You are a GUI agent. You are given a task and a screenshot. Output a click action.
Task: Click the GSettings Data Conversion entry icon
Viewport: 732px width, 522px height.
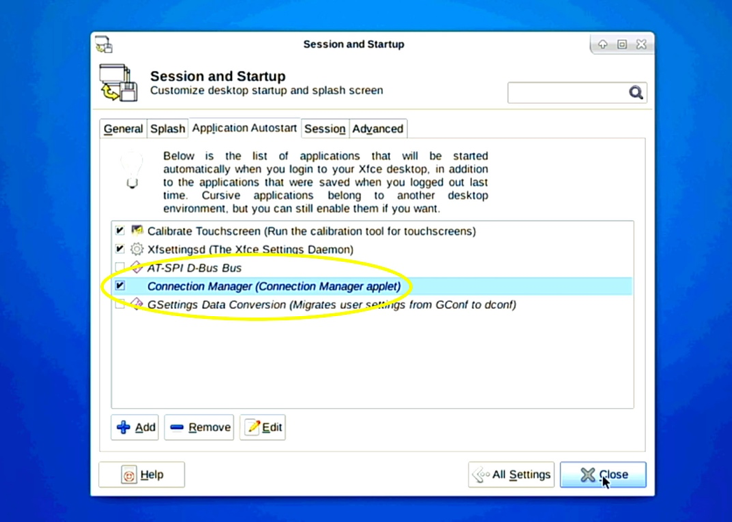(137, 304)
